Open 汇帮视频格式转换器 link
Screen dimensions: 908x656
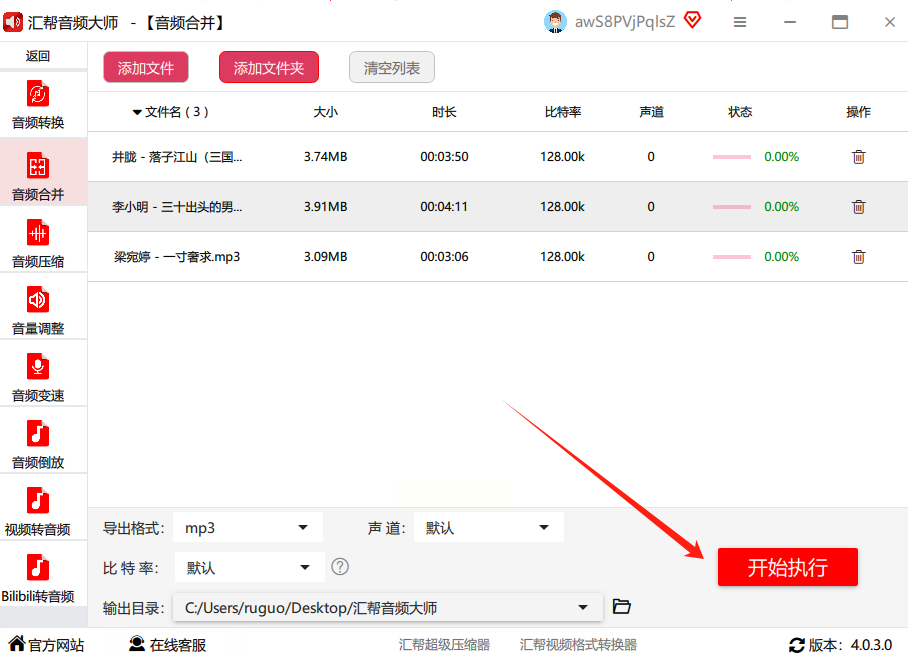[578, 645]
